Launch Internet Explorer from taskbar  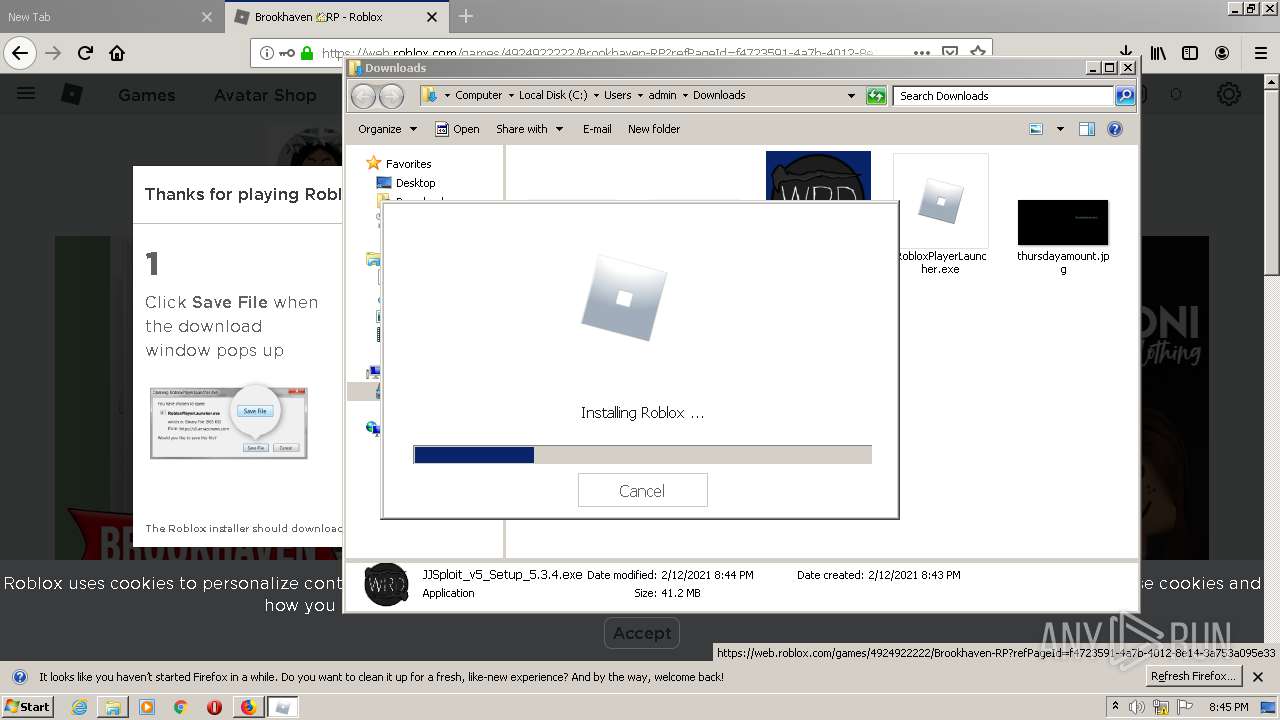click(79, 707)
